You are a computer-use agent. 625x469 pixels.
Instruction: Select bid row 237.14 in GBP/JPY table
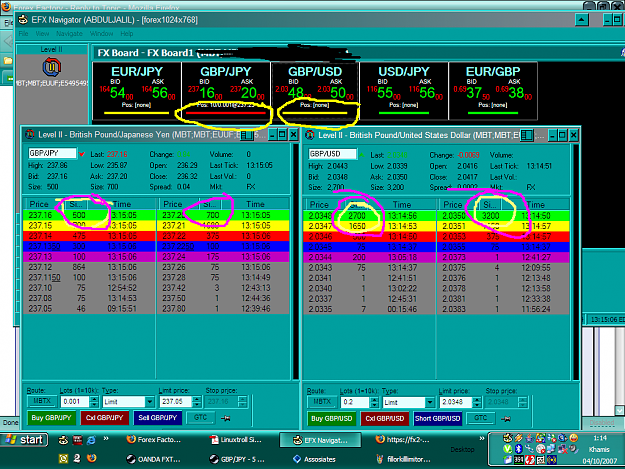(89, 236)
